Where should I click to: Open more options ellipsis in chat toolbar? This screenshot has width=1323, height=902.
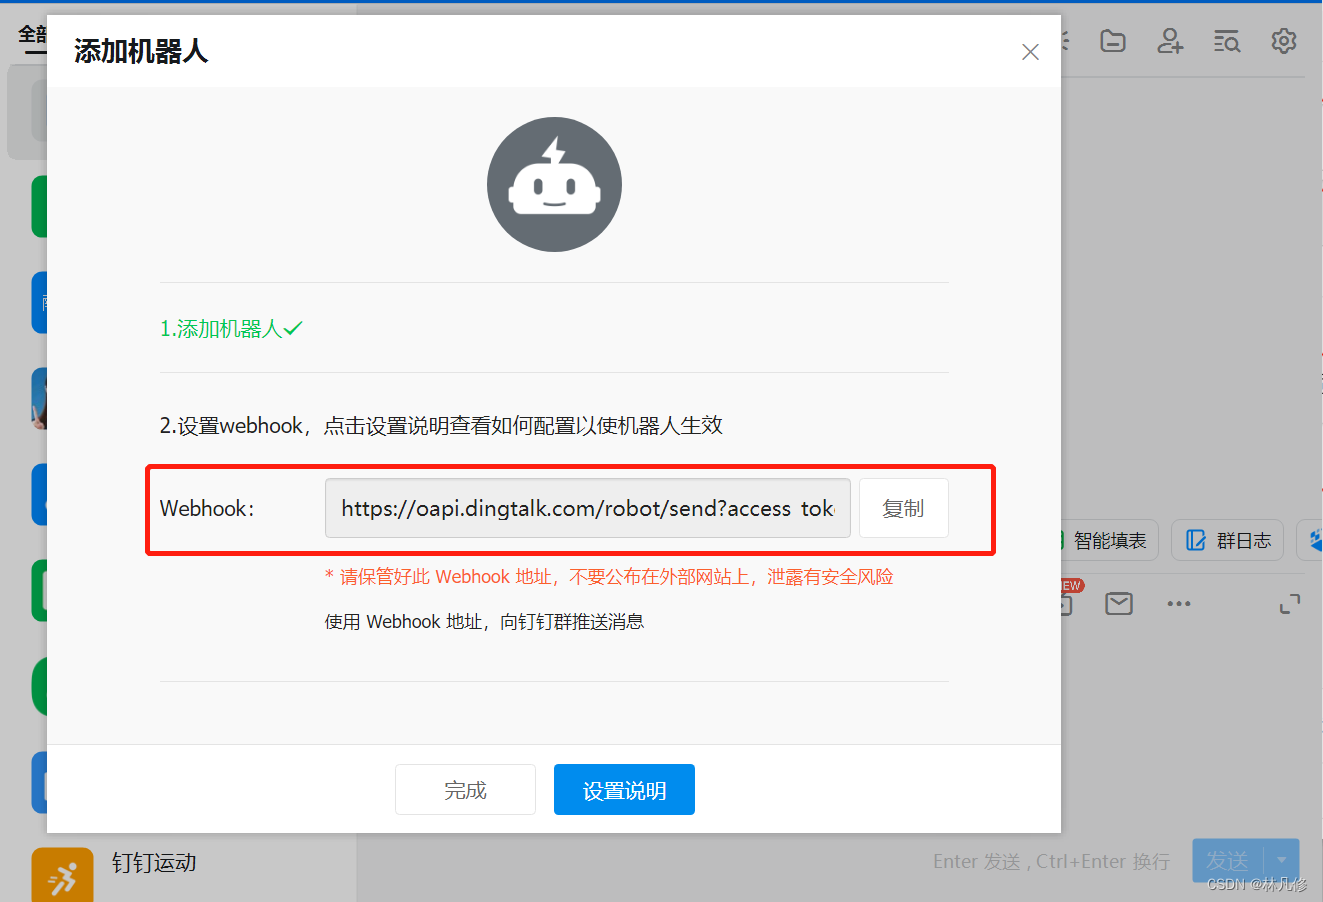pyautogui.click(x=1179, y=603)
